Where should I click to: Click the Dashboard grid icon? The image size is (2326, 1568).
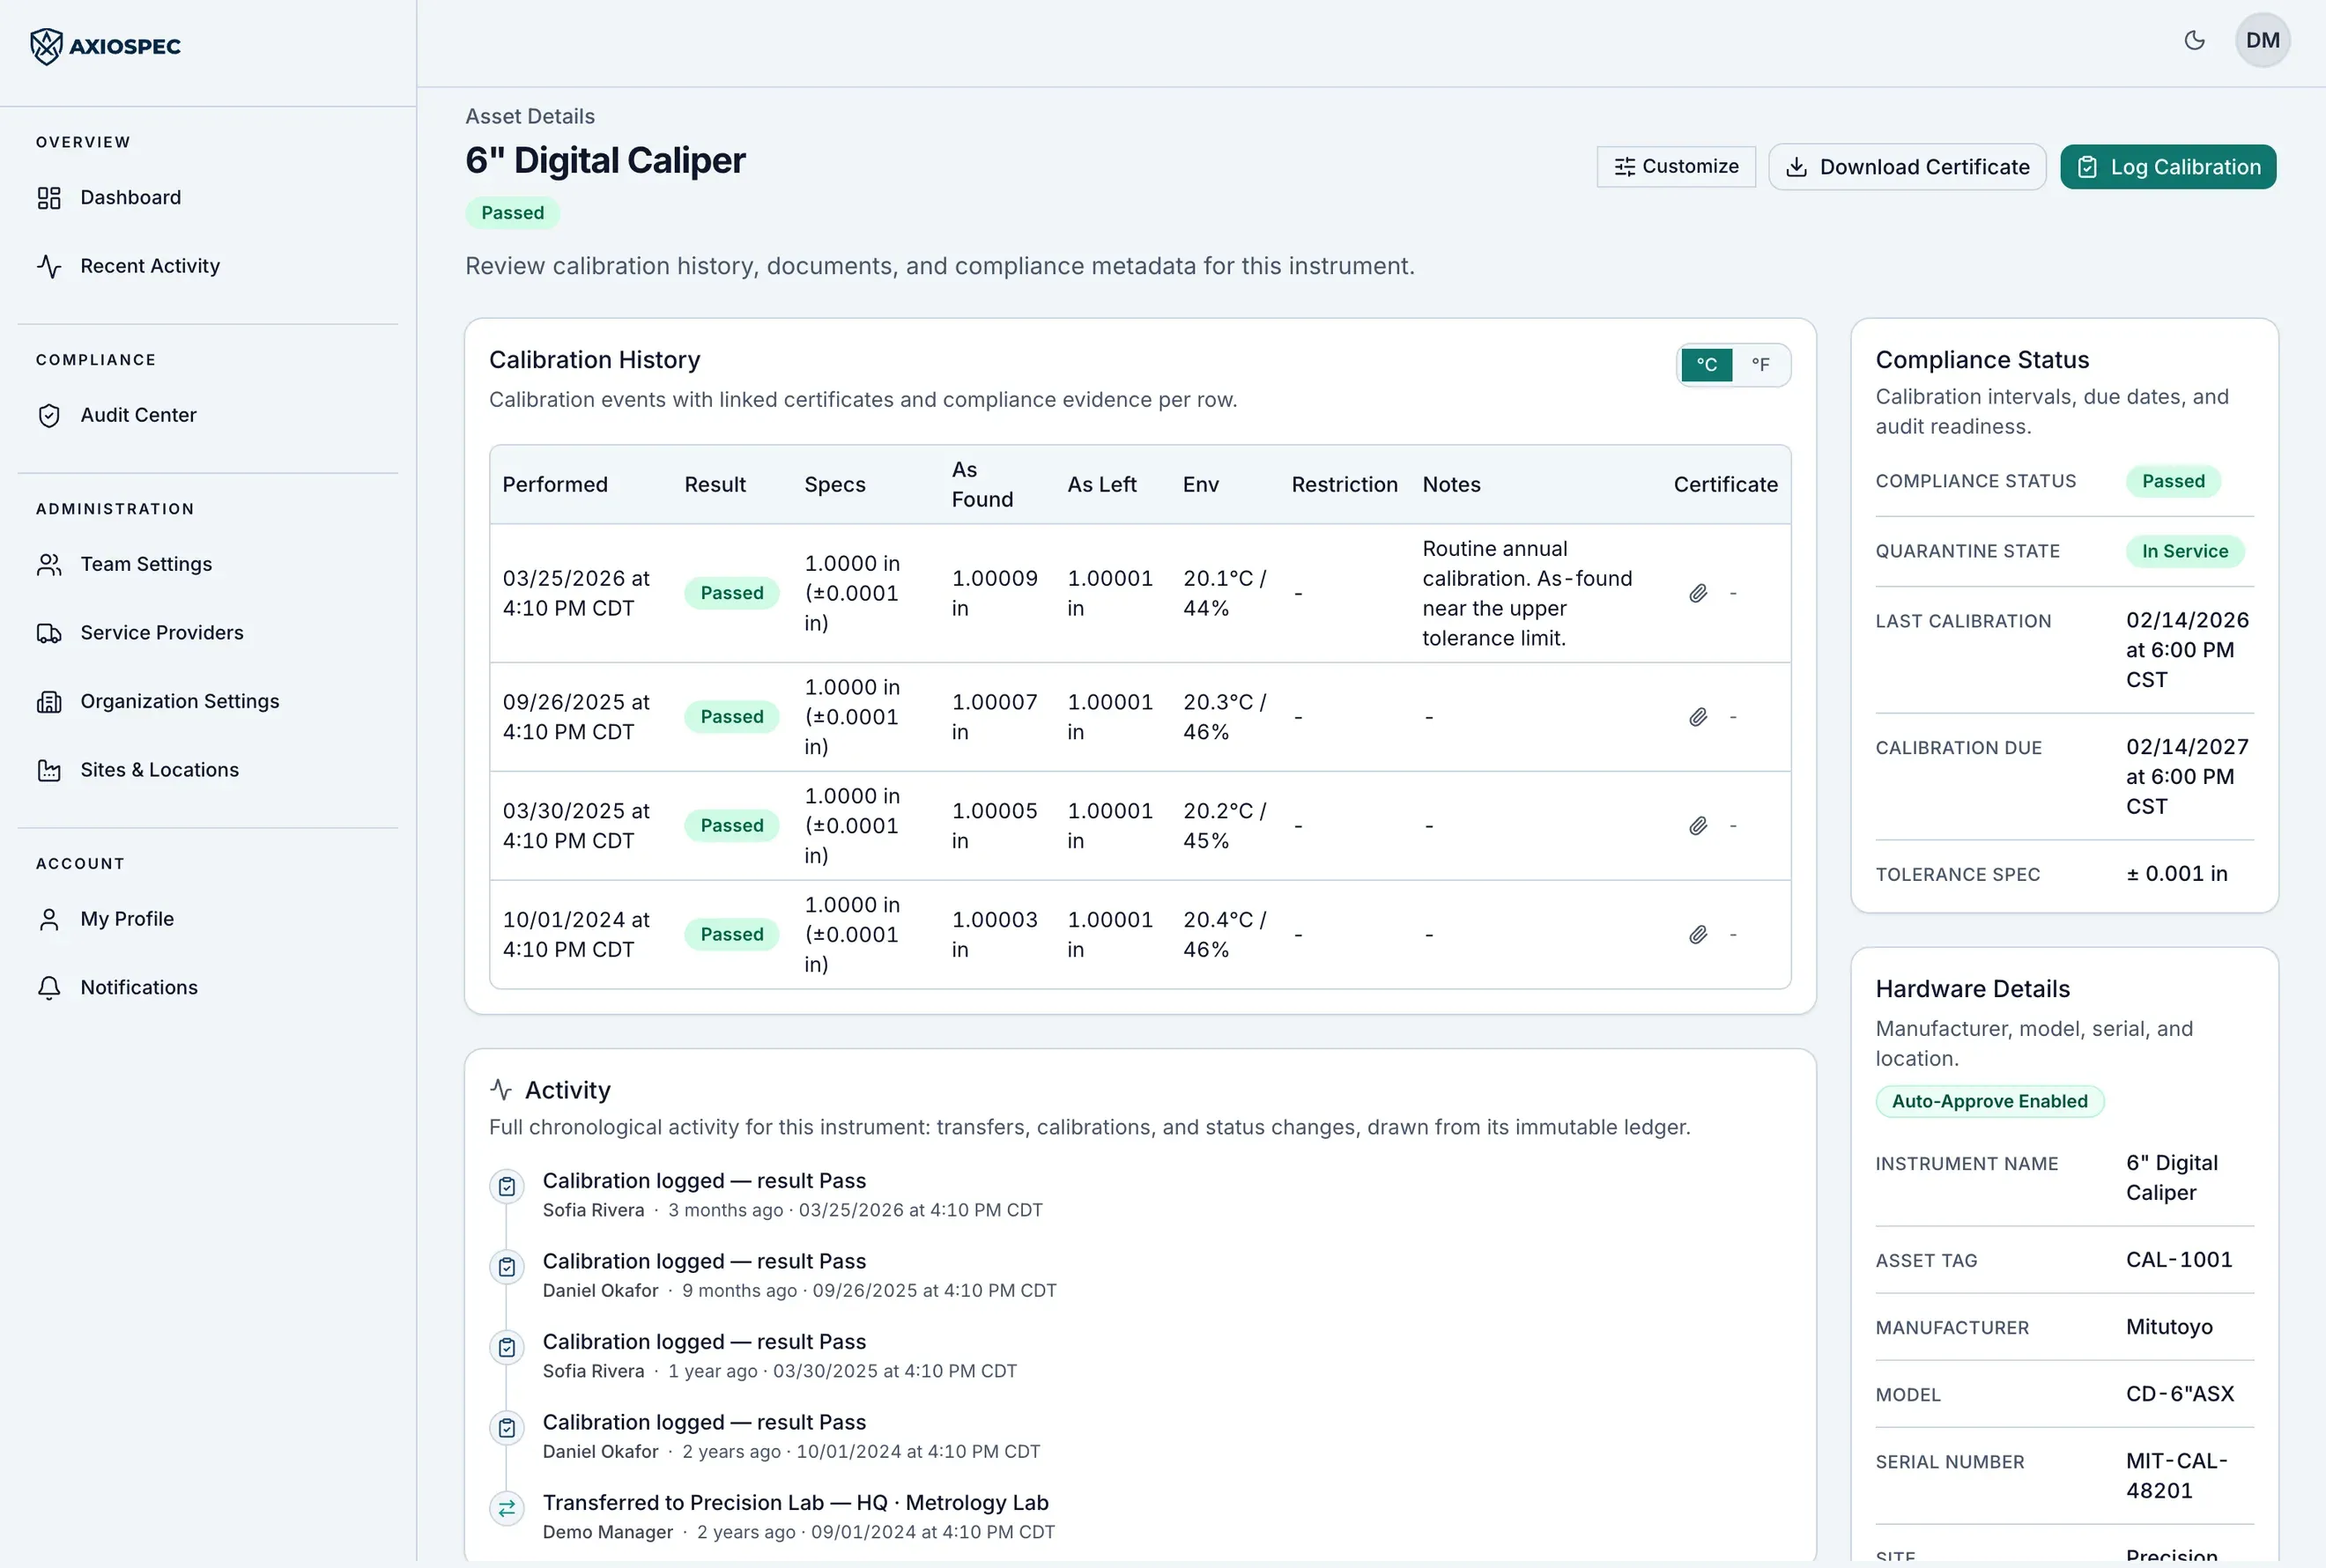pyautogui.click(x=49, y=198)
